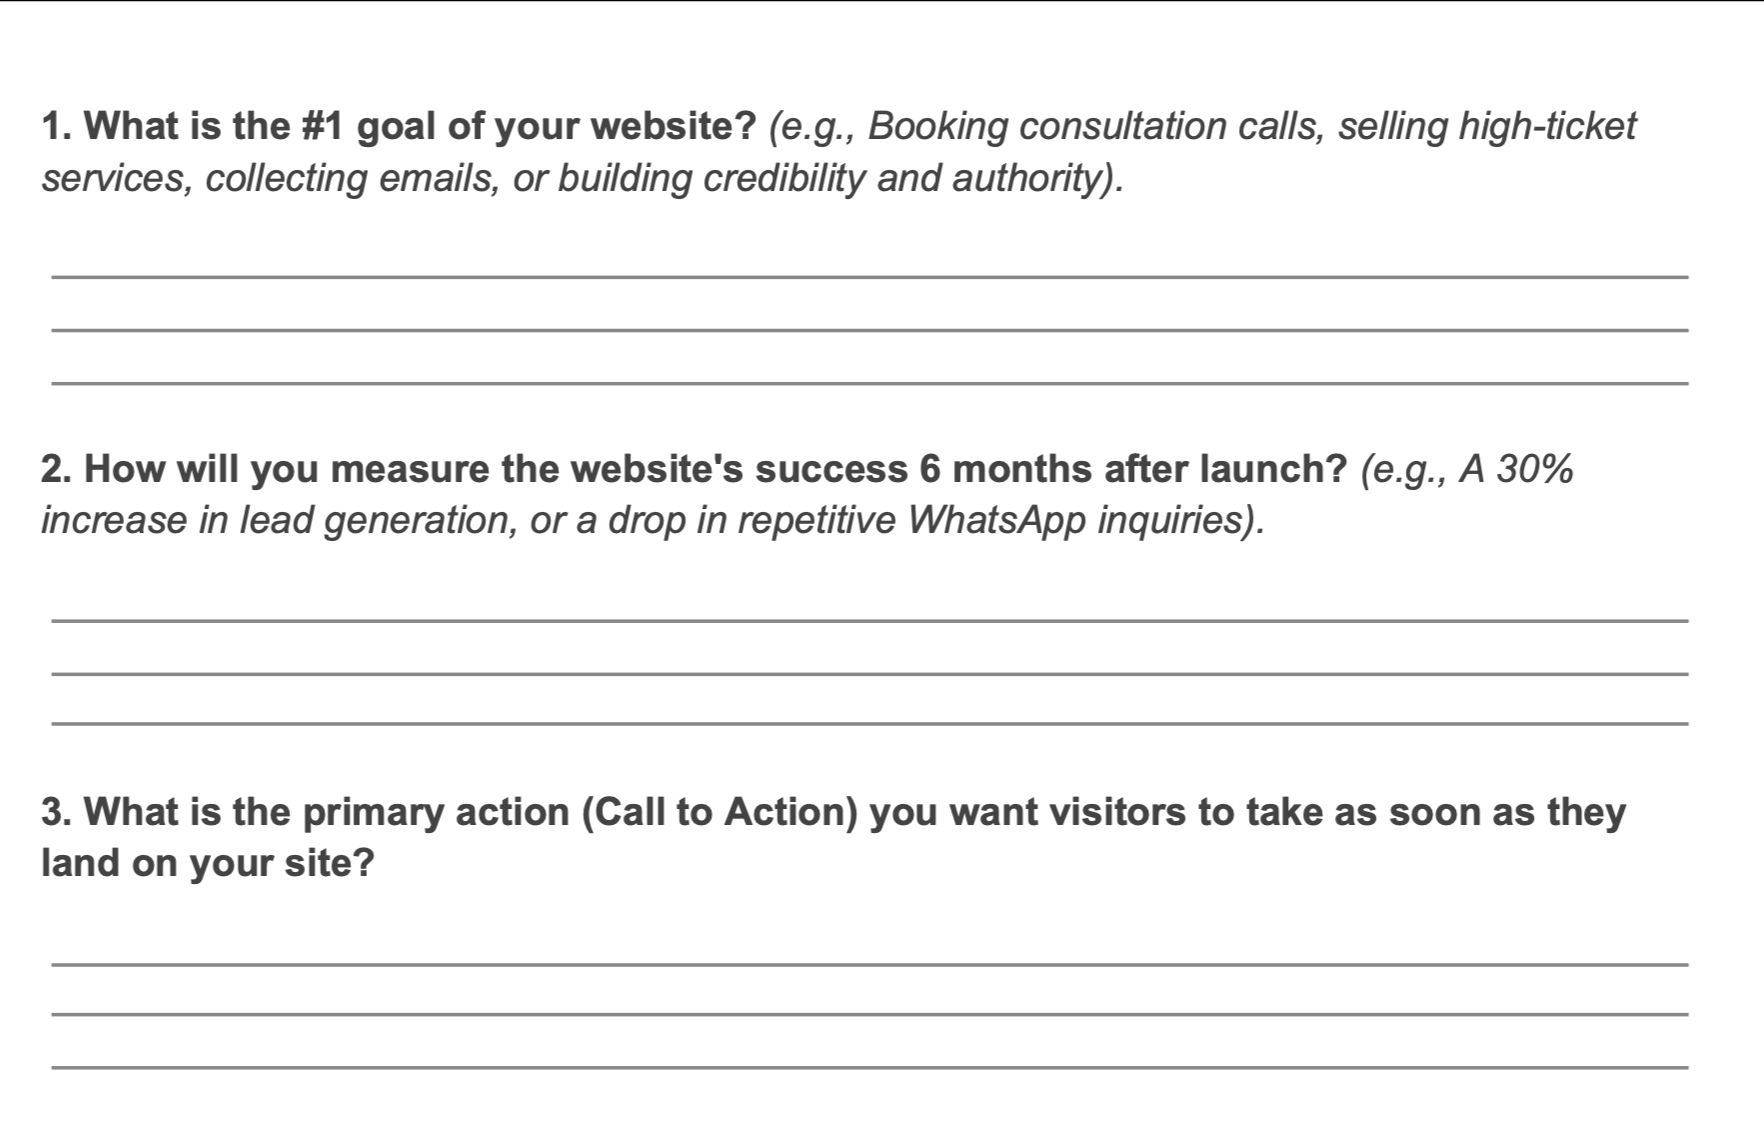Click the first answer line under question 2

coord(868,620)
